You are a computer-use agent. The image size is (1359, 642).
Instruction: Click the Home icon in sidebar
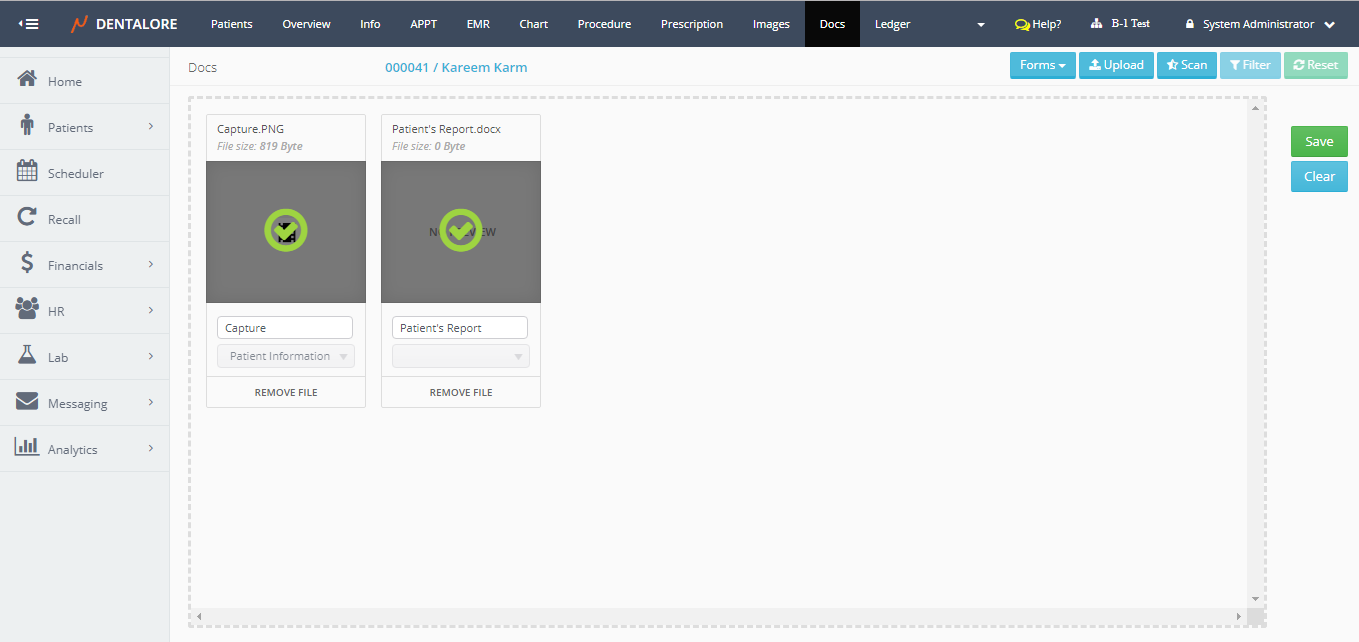click(28, 80)
